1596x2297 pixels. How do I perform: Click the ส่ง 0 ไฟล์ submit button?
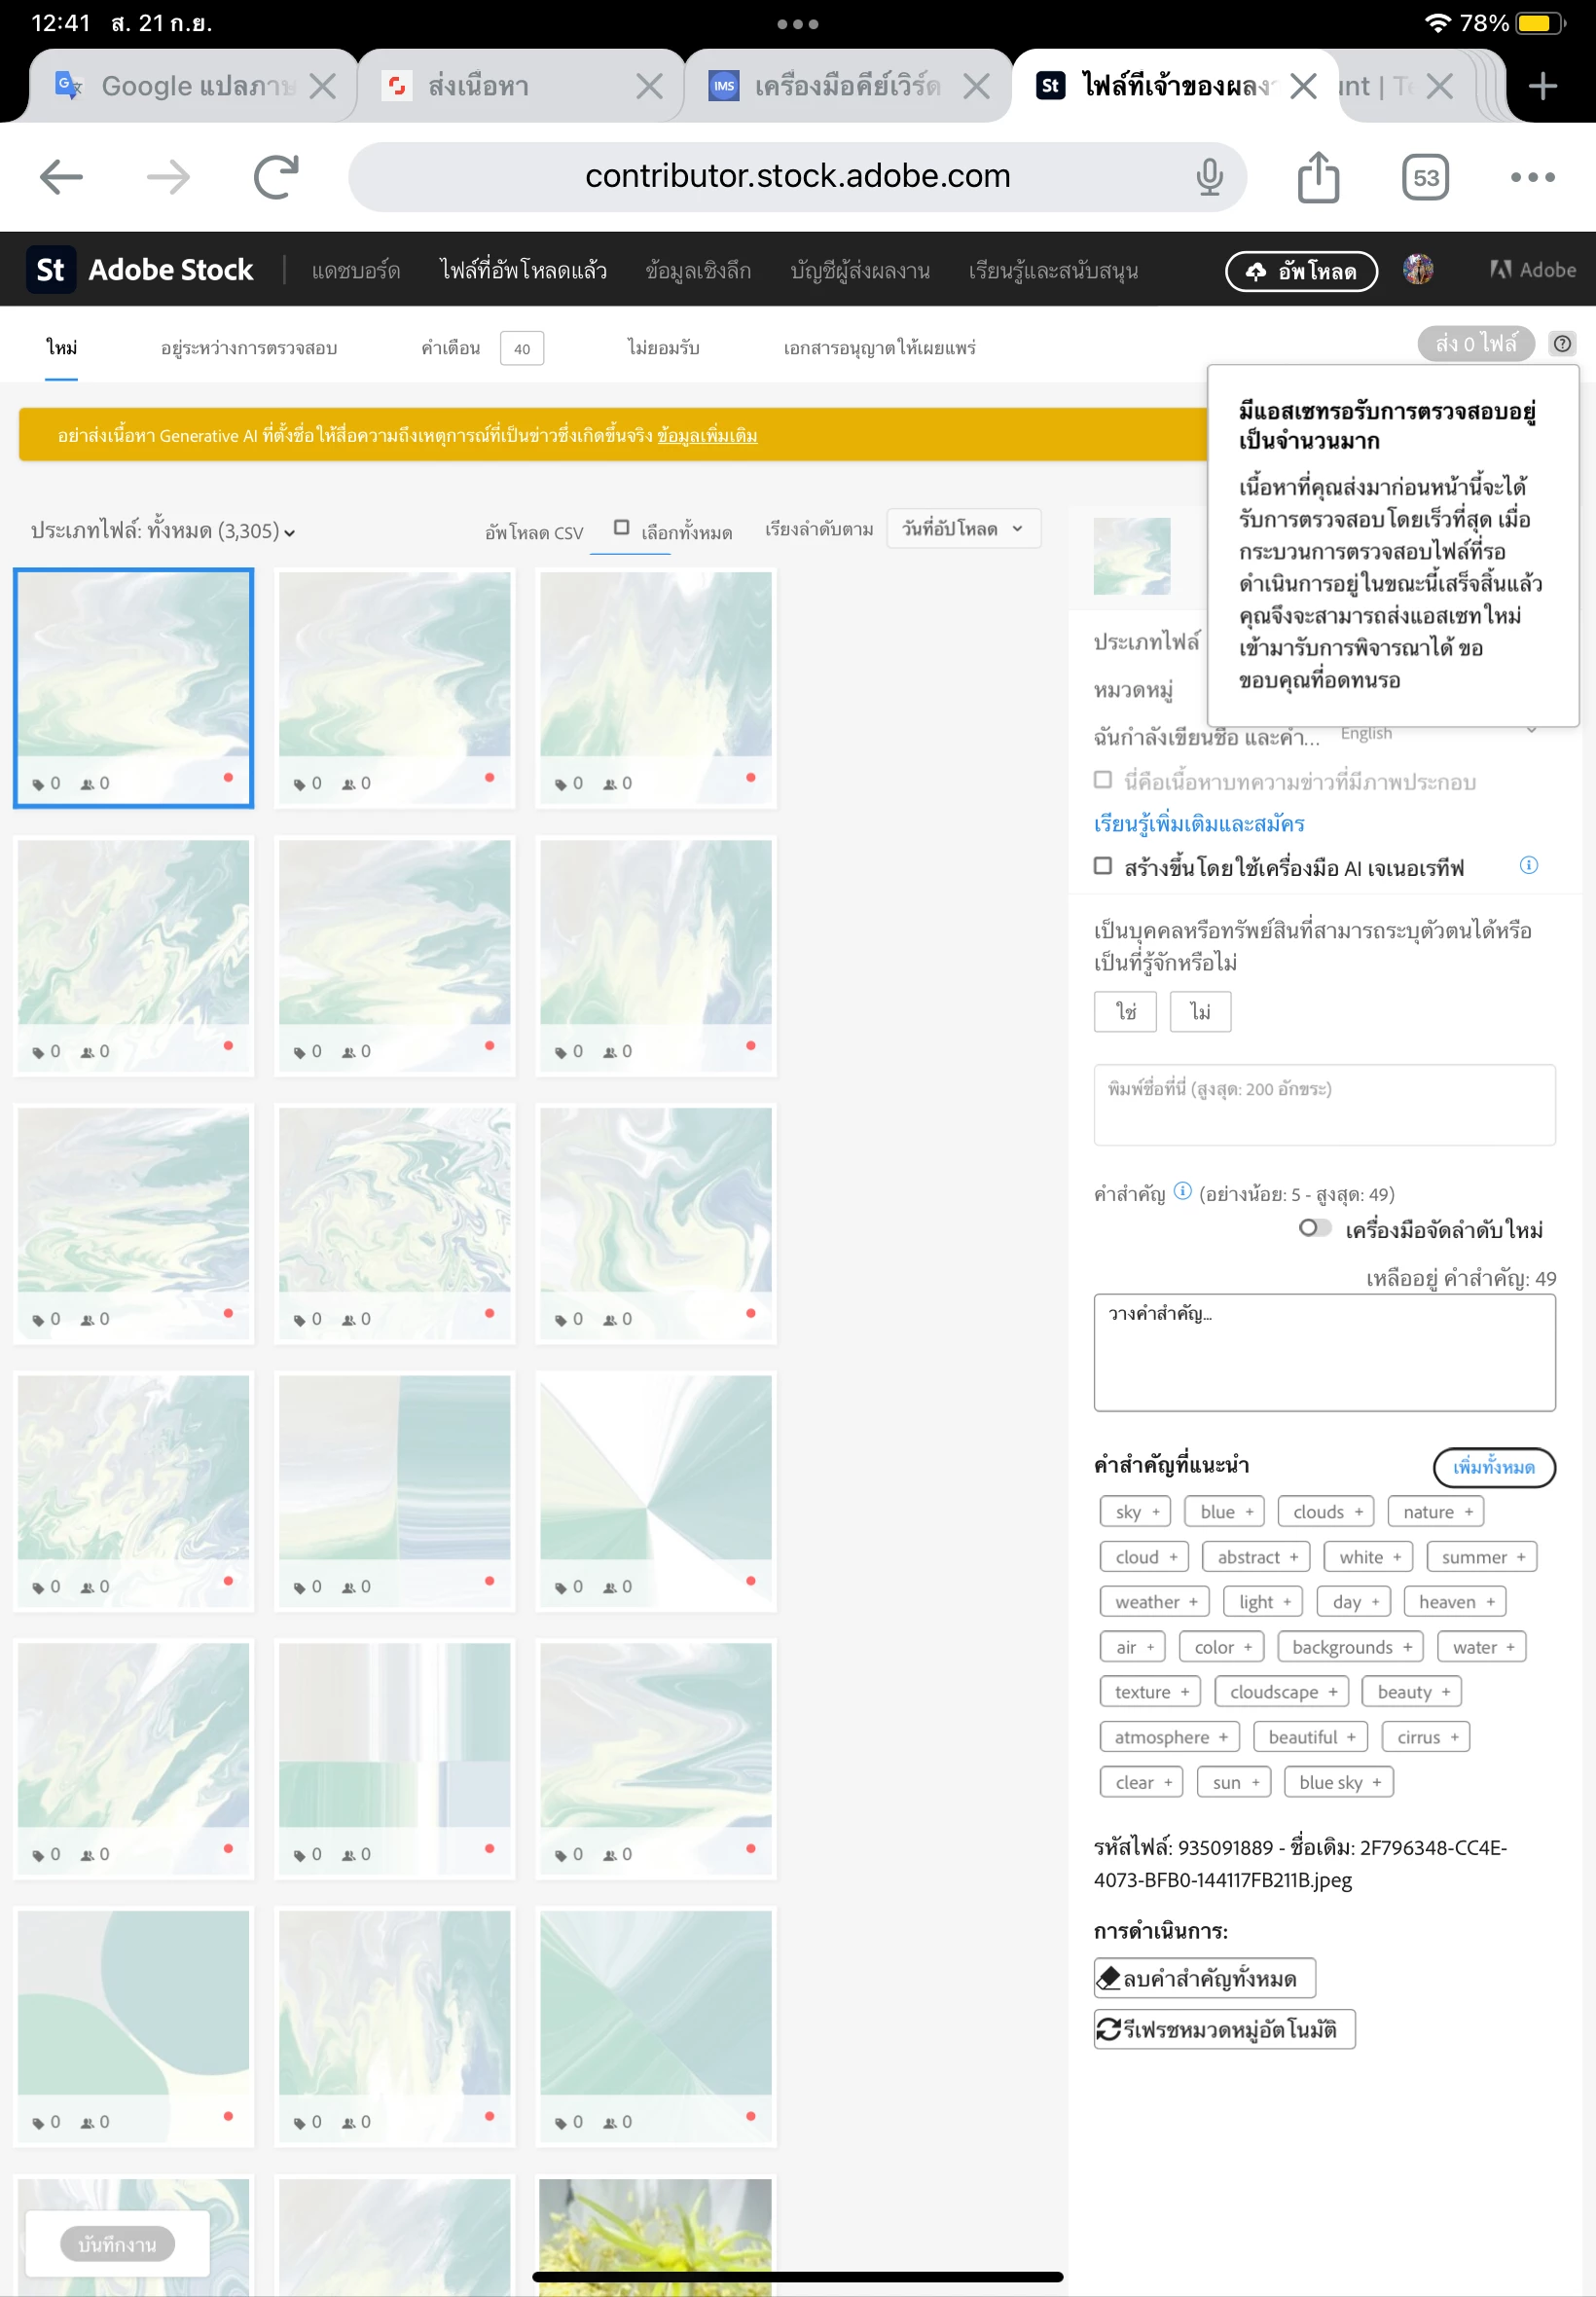(1475, 343)
